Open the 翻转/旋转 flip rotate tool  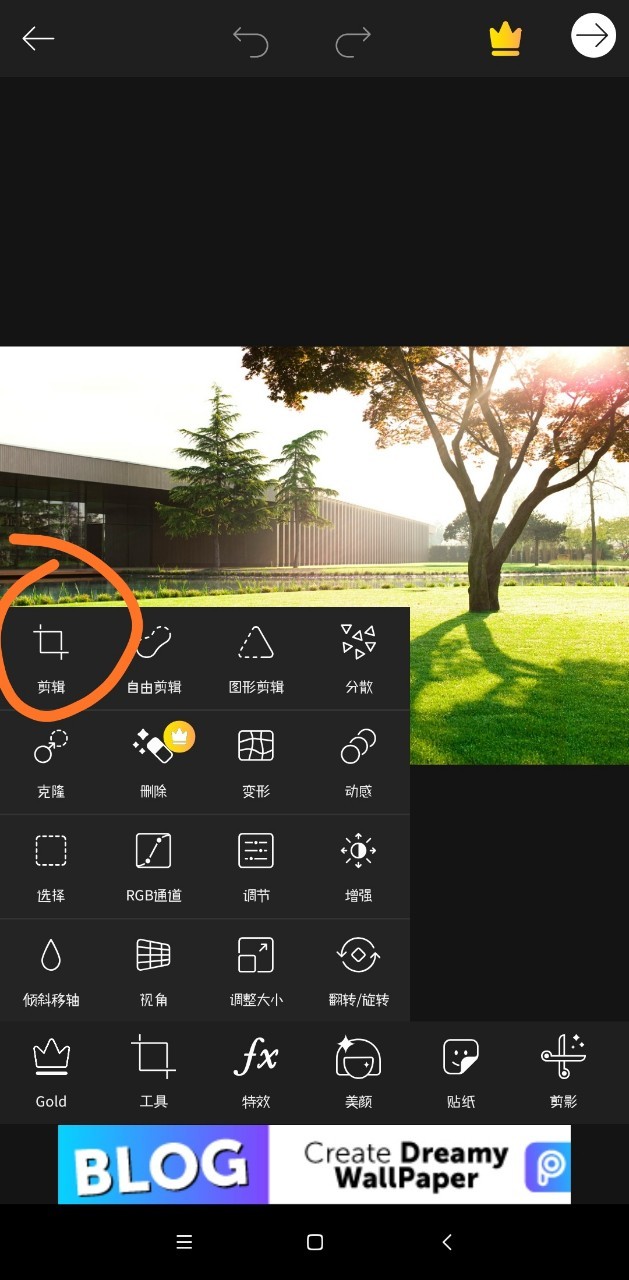point(359,971)
